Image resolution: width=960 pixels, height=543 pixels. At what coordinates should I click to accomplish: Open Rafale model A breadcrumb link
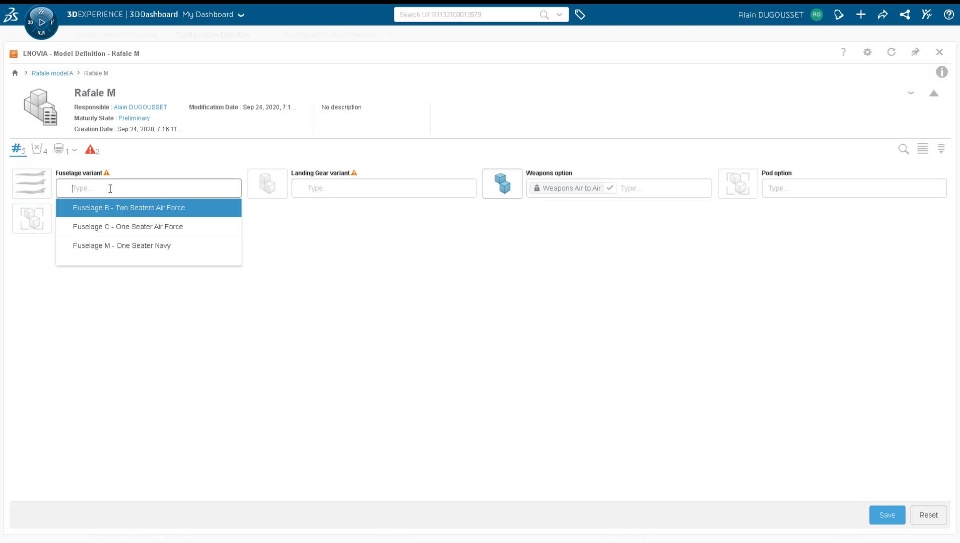pos(52,73)
